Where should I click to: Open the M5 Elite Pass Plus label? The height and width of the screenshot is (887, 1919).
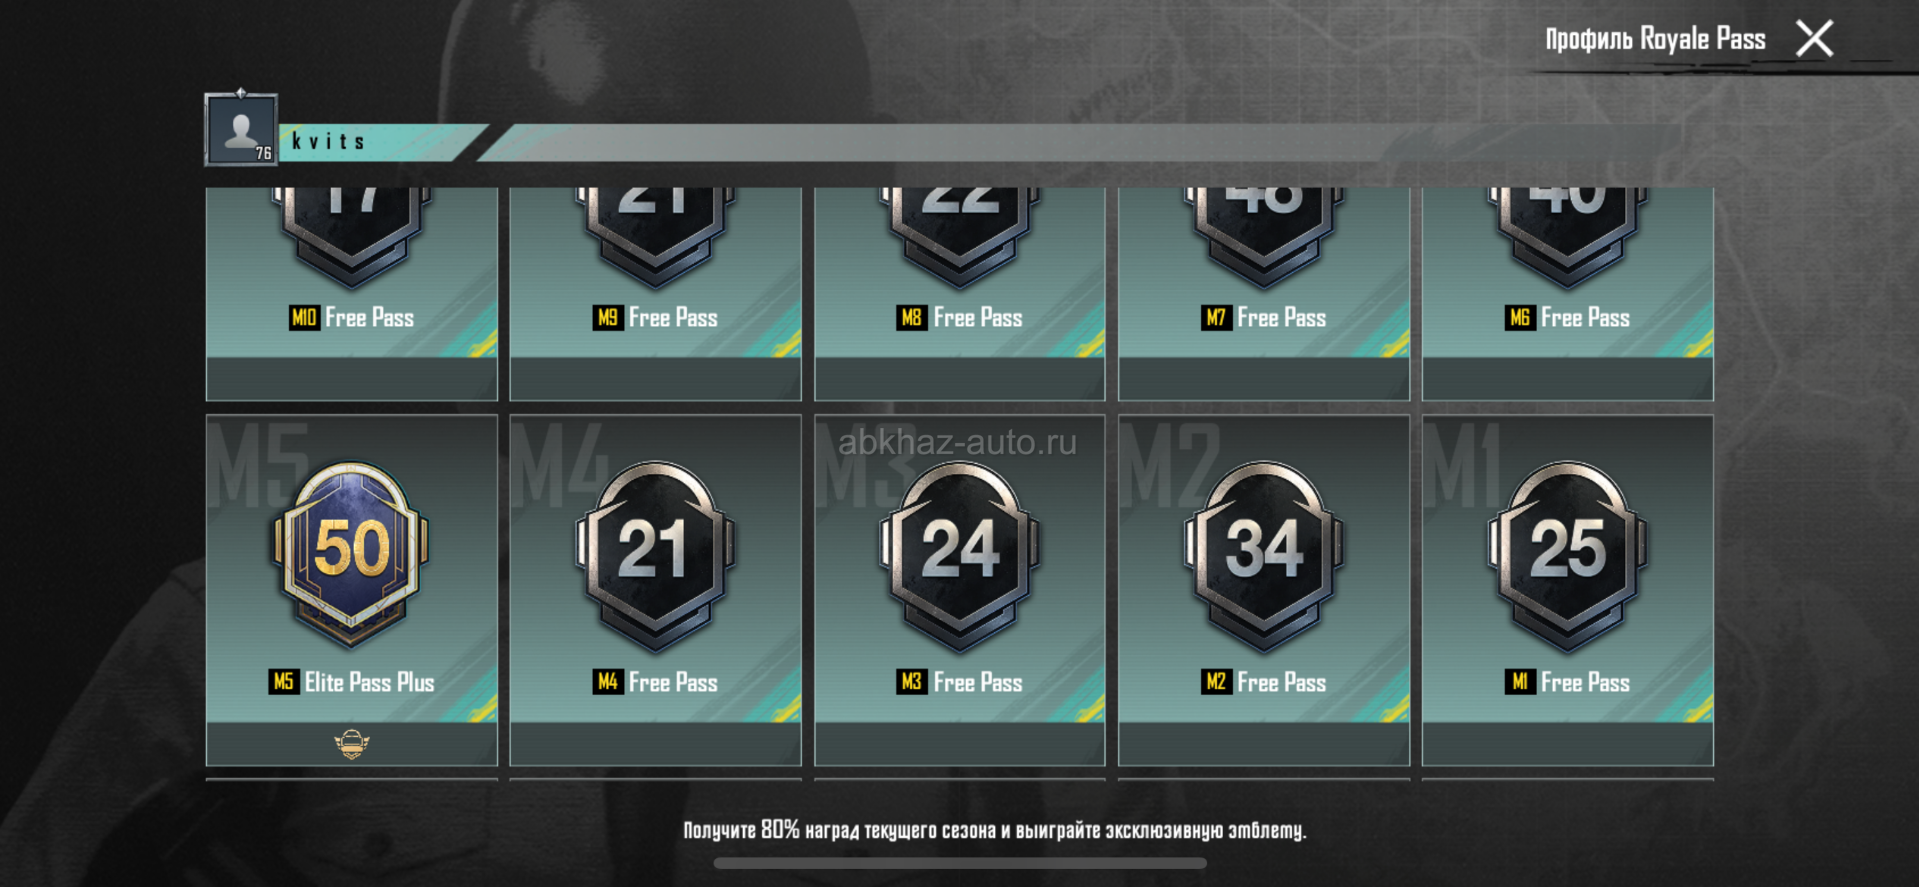(x=351, y=682)
